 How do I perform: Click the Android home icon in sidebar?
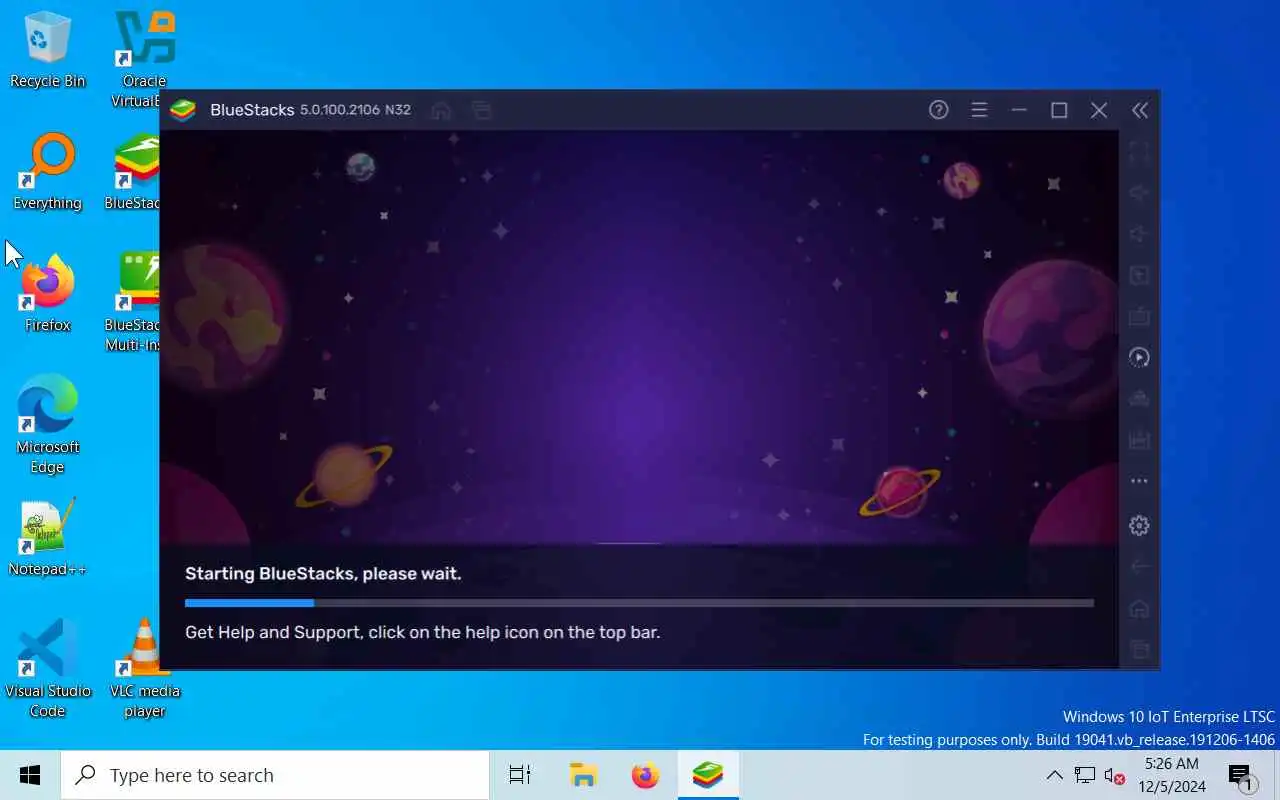coord(1139,608)
